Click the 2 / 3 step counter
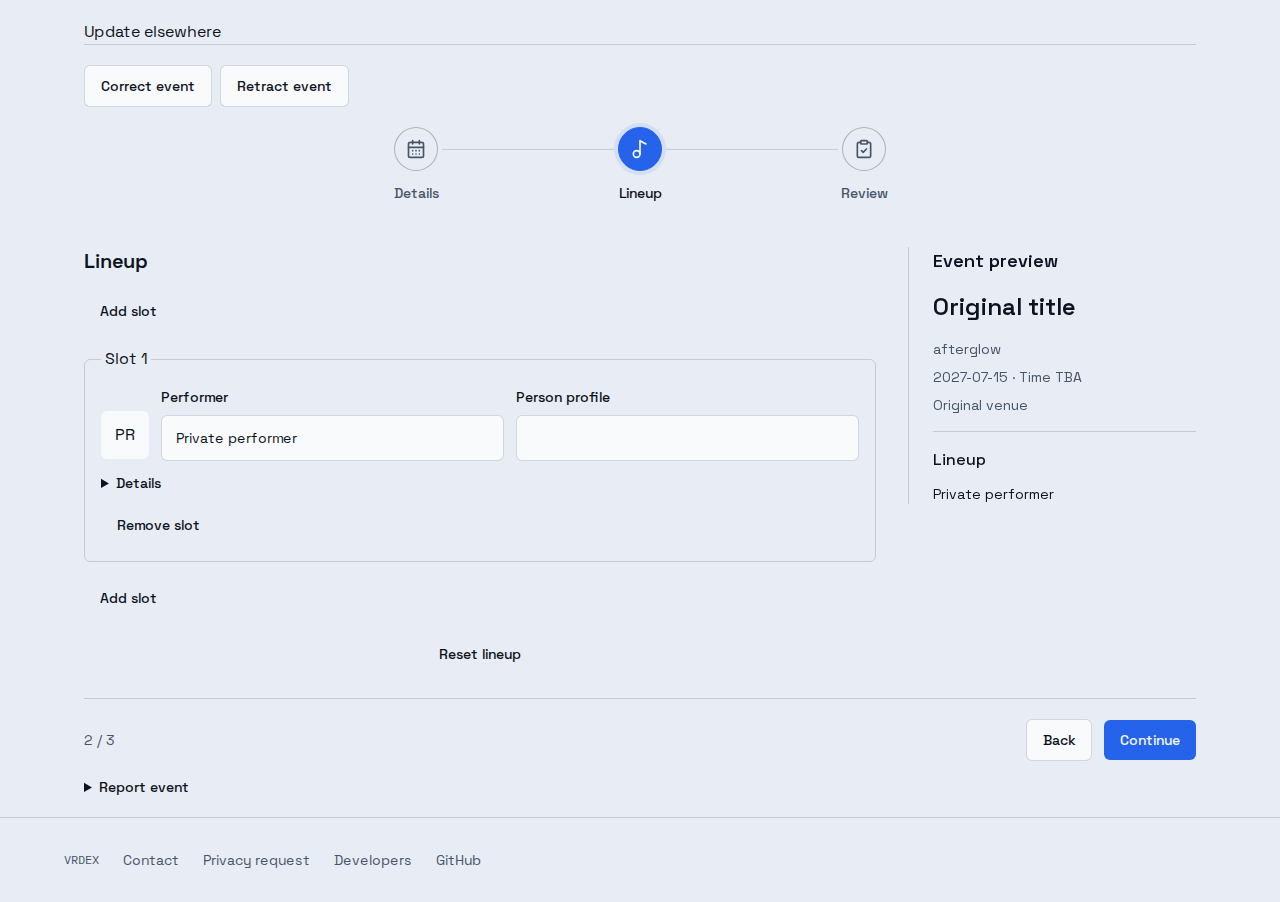 (99, 740)
